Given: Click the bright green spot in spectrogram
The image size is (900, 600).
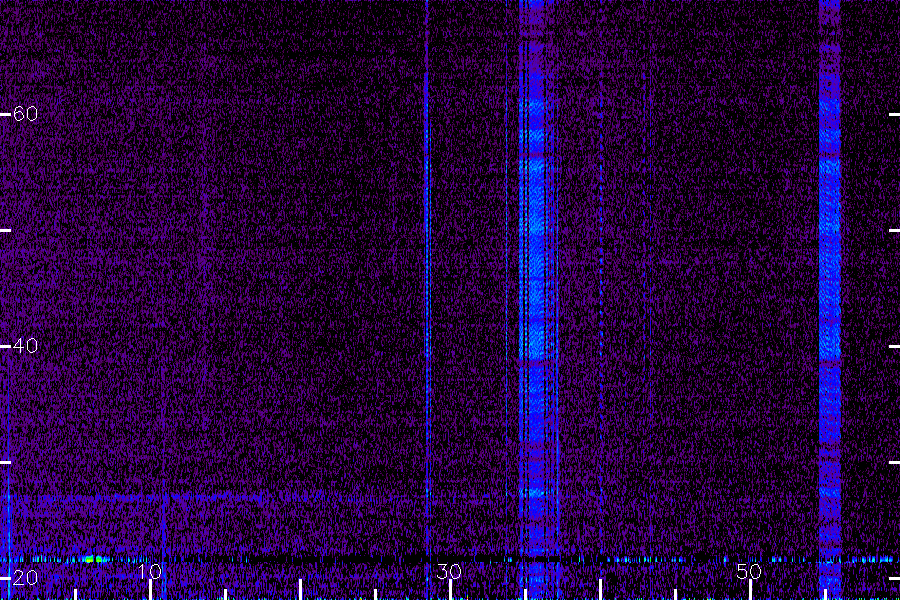Looking at the screenshot, I should [x=94, y=559].
